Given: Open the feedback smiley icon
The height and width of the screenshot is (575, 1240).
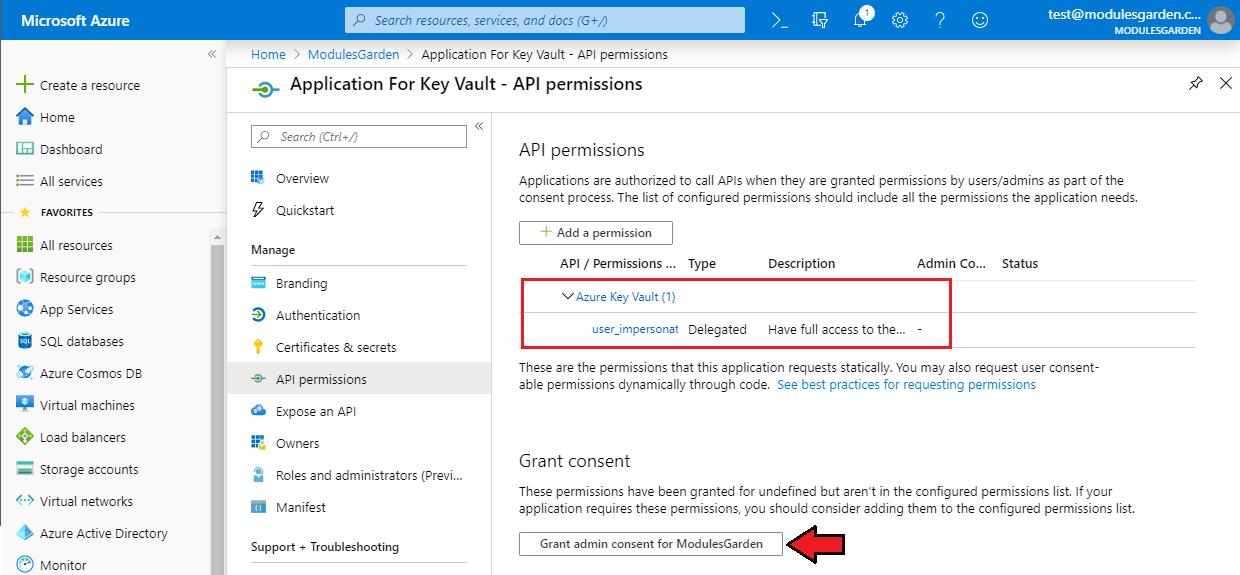Looking at the screenshot, I should point(980,20).
